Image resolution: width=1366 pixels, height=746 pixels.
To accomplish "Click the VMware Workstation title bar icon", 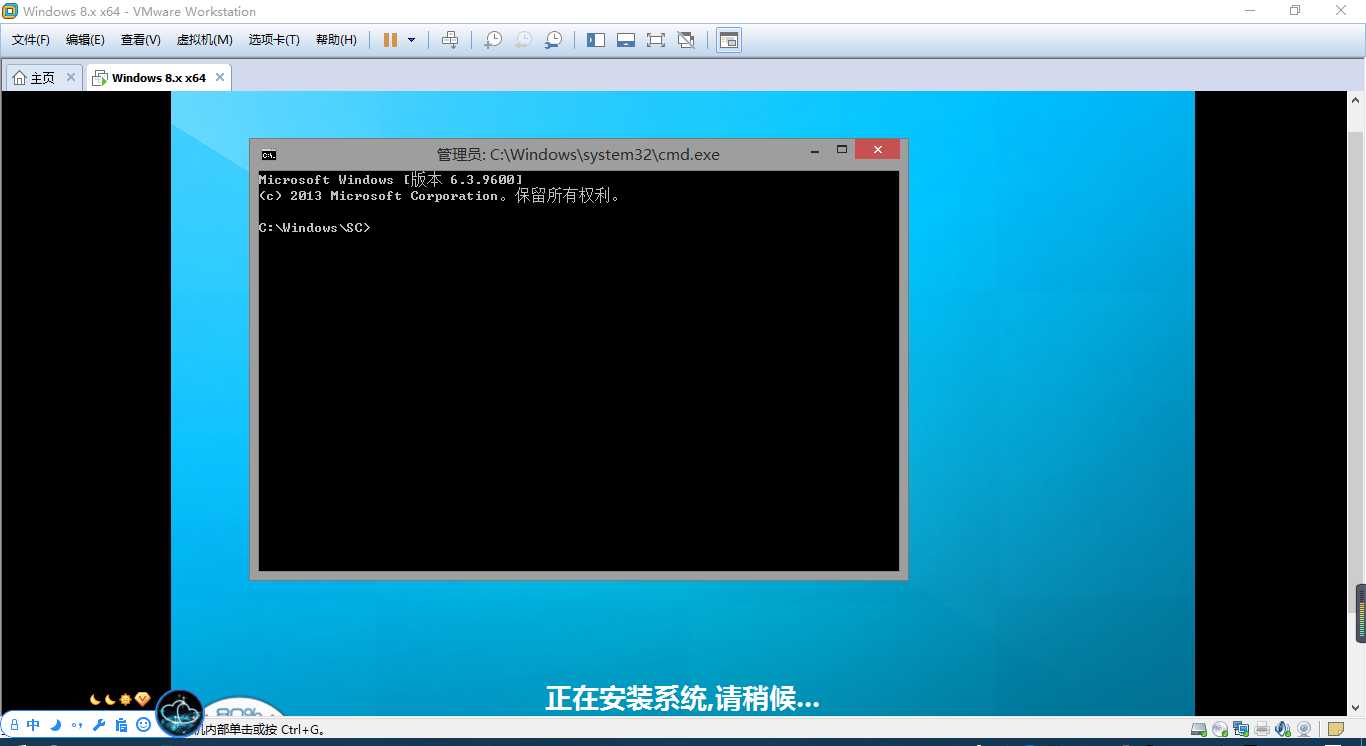I will click(x=10, y=11).
